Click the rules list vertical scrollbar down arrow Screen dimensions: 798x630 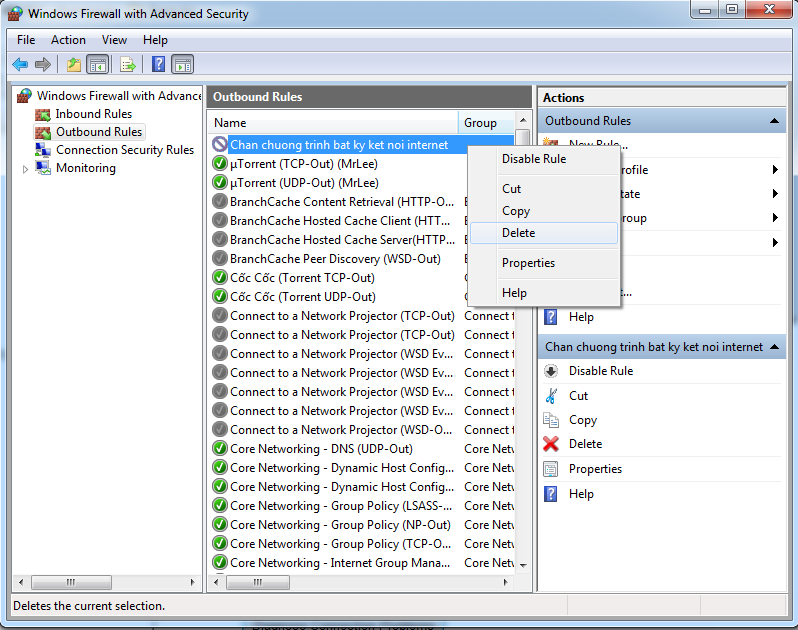click(523, 565)
